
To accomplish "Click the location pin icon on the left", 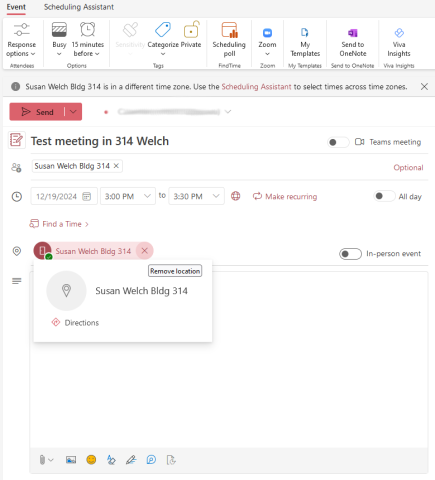I will [17, 251].
